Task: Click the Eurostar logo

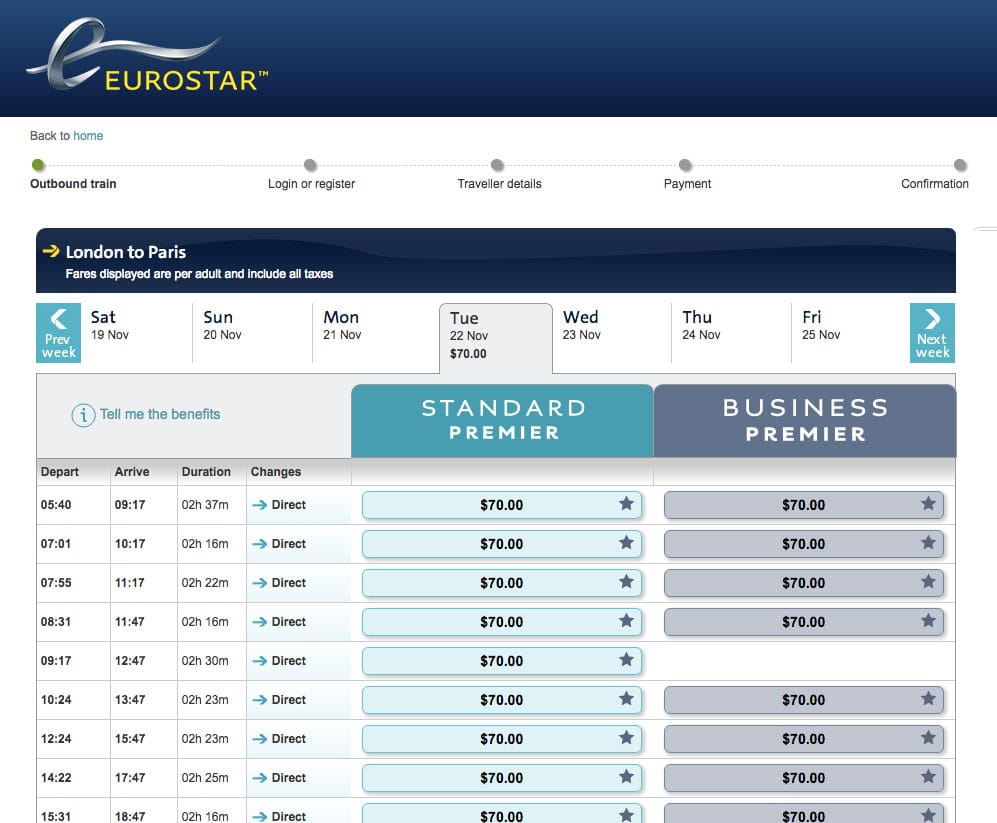Action: point(148,55)
